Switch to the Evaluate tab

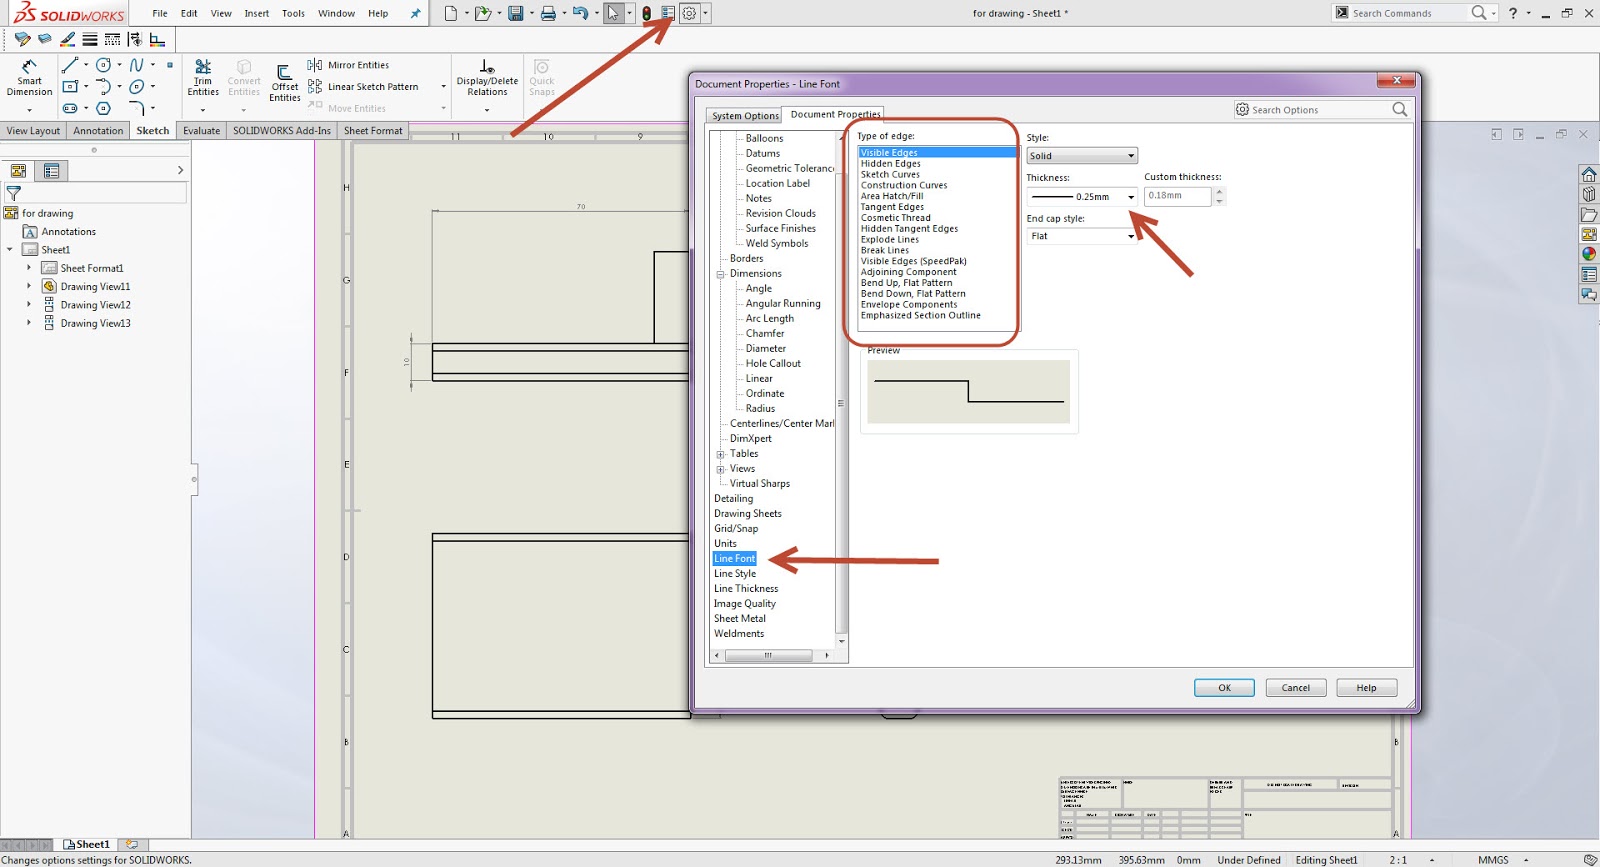coord(201,131)
